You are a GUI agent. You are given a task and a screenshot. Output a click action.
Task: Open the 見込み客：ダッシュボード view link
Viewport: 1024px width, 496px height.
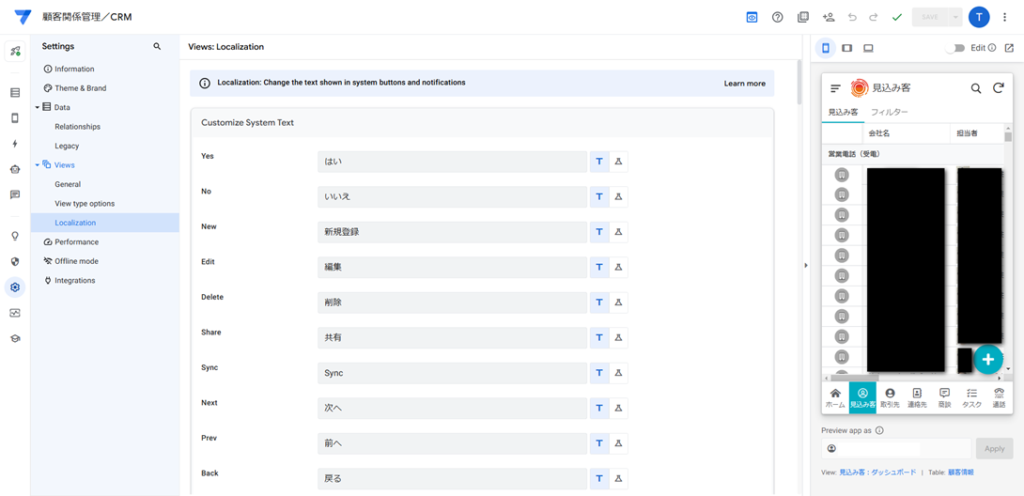point(878,472)
